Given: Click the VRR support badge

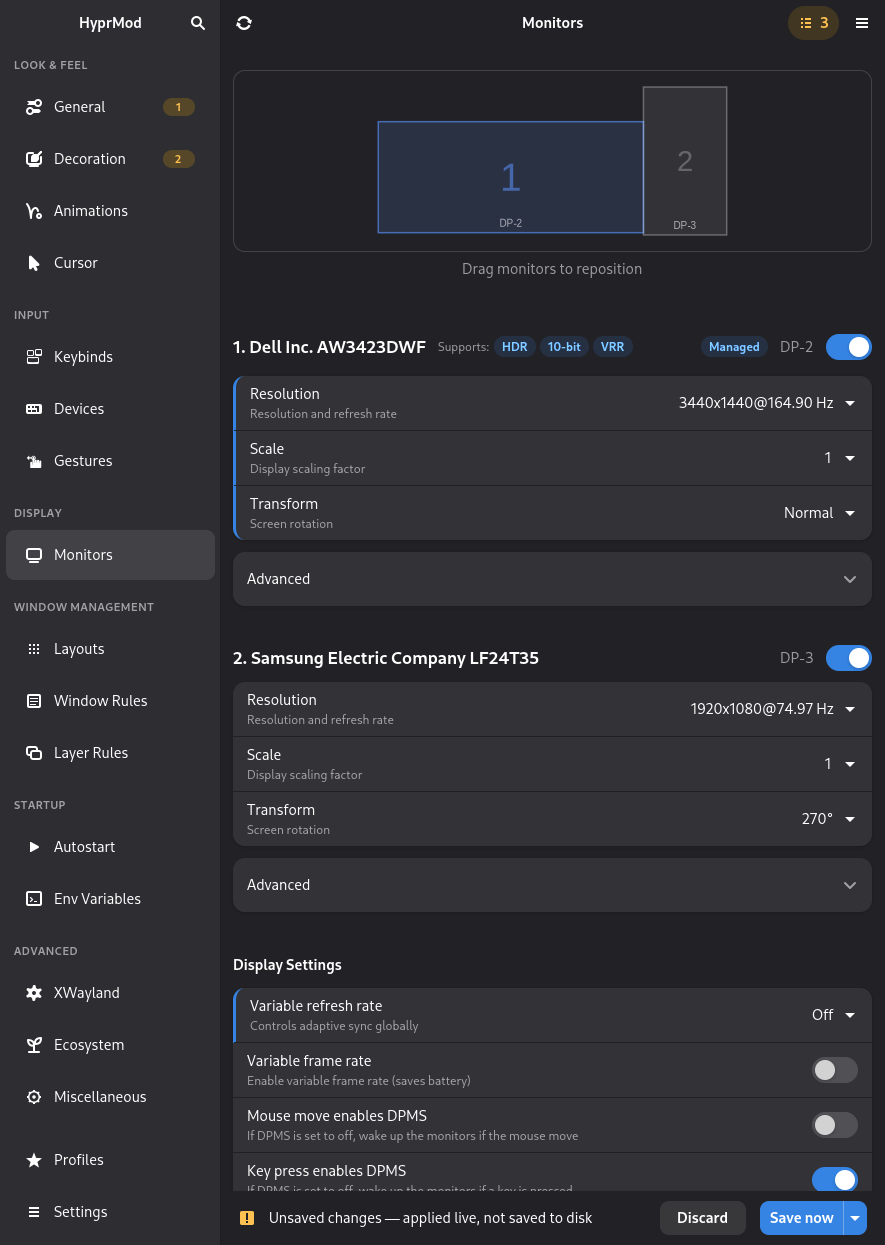Looking at the screenshot, I should (613, 347).
